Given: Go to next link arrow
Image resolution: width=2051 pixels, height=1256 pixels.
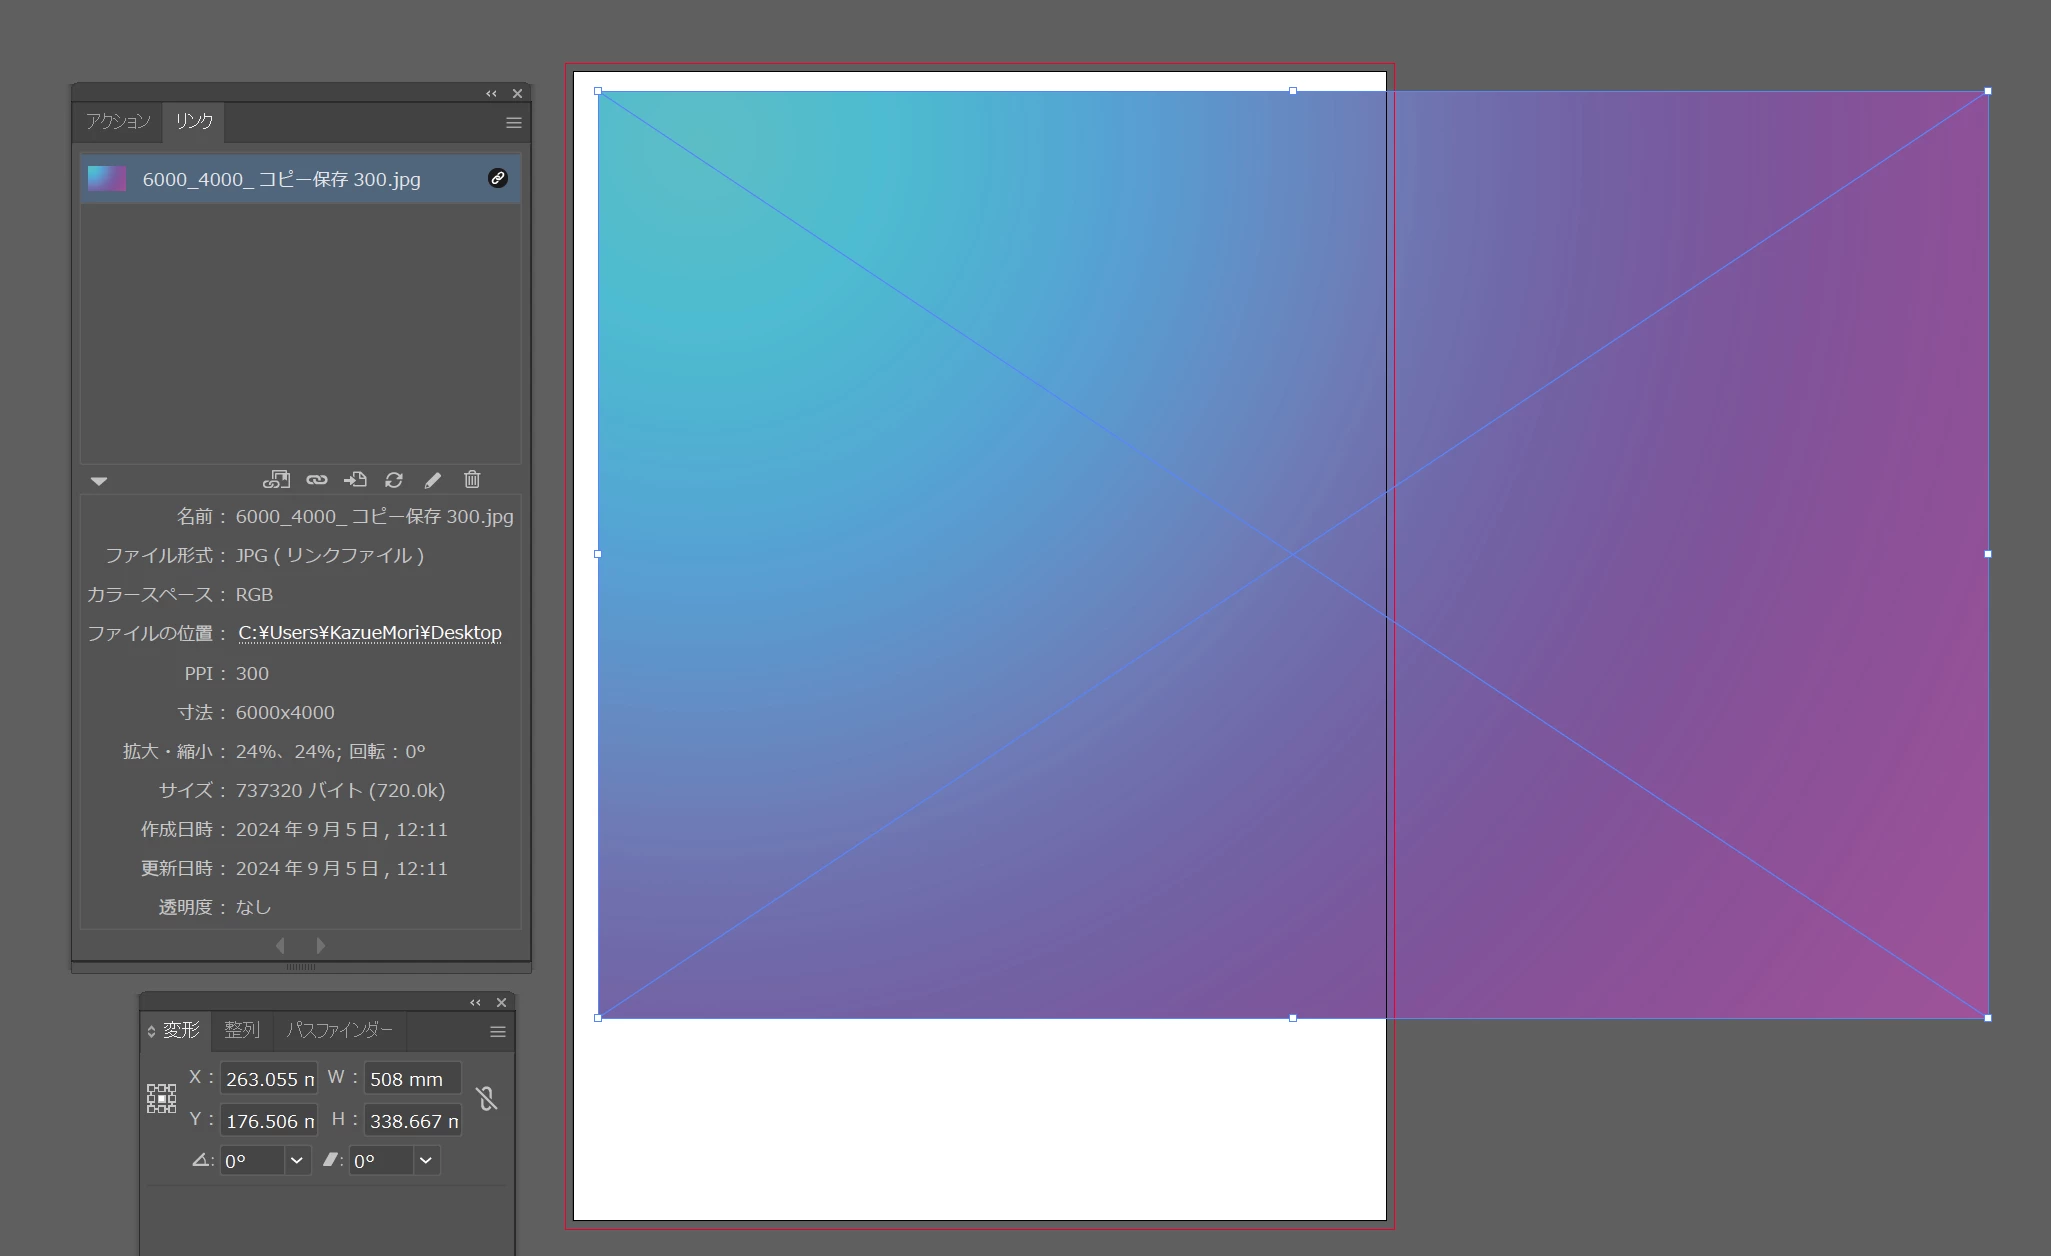Looking at the screenshot, I should (320, 945).
